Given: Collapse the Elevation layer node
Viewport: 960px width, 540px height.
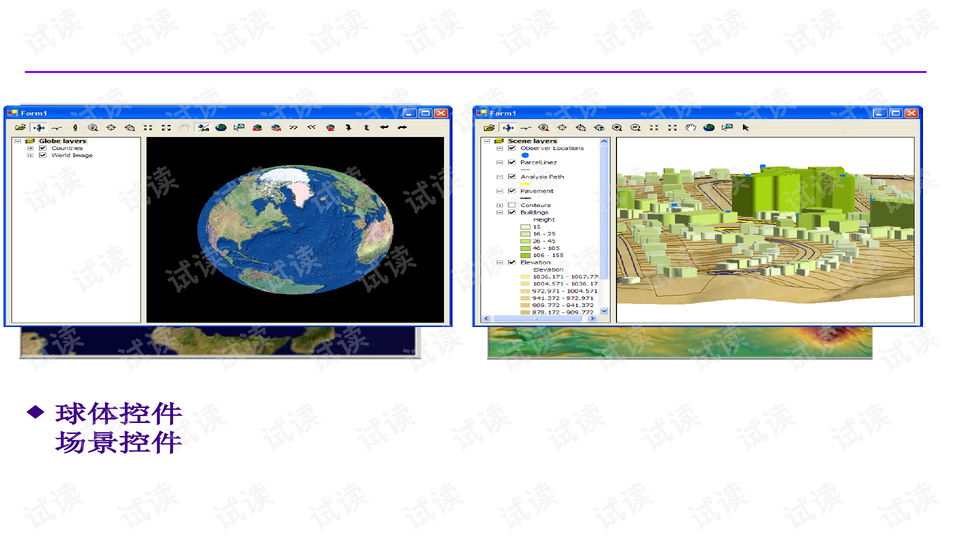Looking at the screenshot, I should point(500,262).
